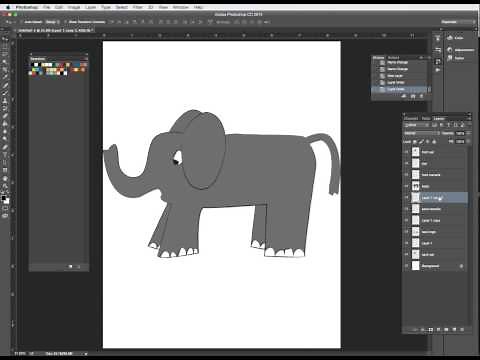The image size is (480, 360).
Task: Select the Lasso tool
Action: [x=5, y=54]
